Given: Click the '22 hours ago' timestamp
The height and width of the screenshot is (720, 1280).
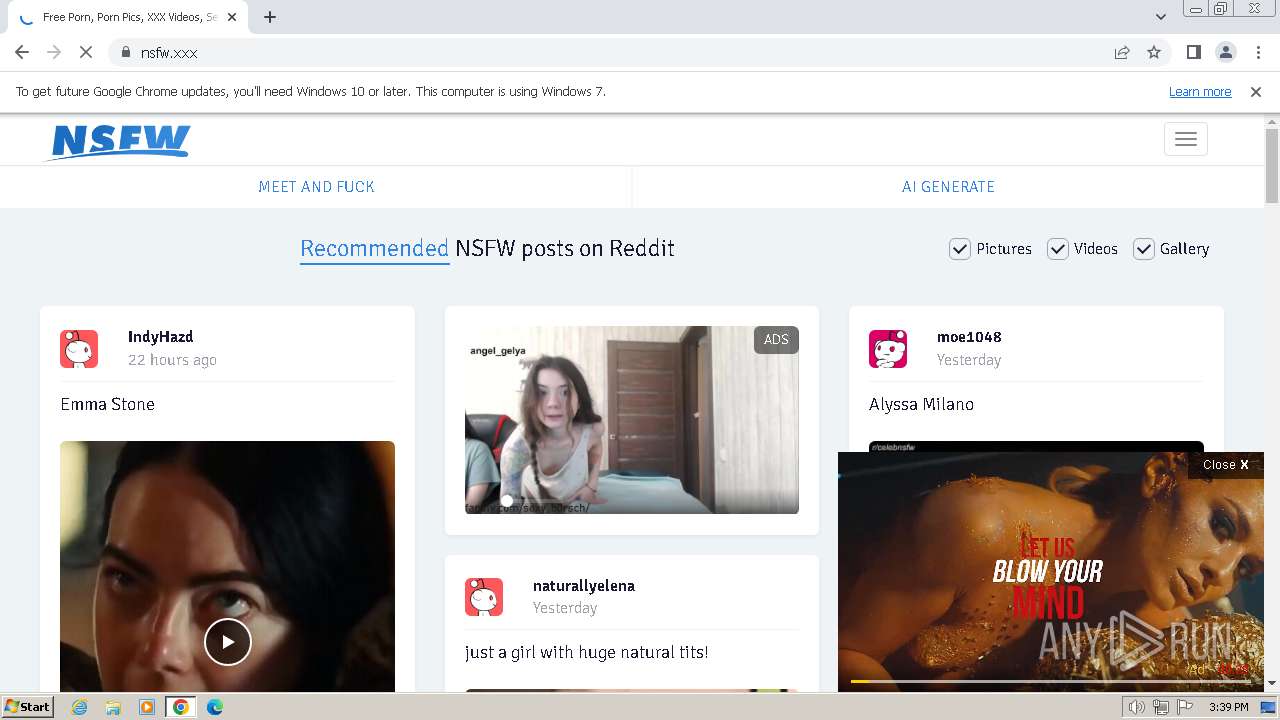Looking at the screenshot, I should coord(172,360).
